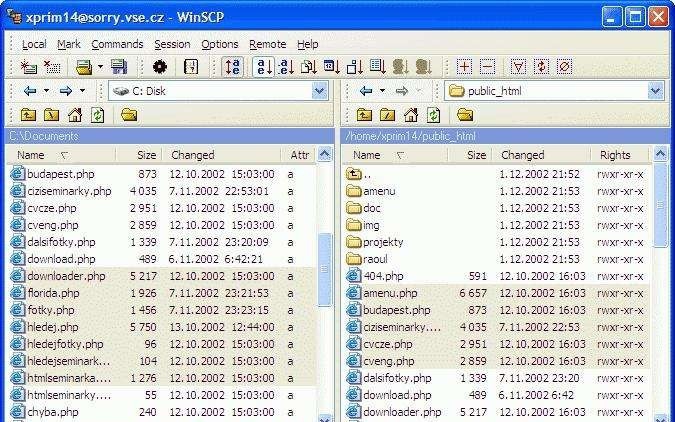Viewport: 675px width, 422px height.
Task: Expand remote back history arrow
Action: pyautogui.click(x=382, y=91)
